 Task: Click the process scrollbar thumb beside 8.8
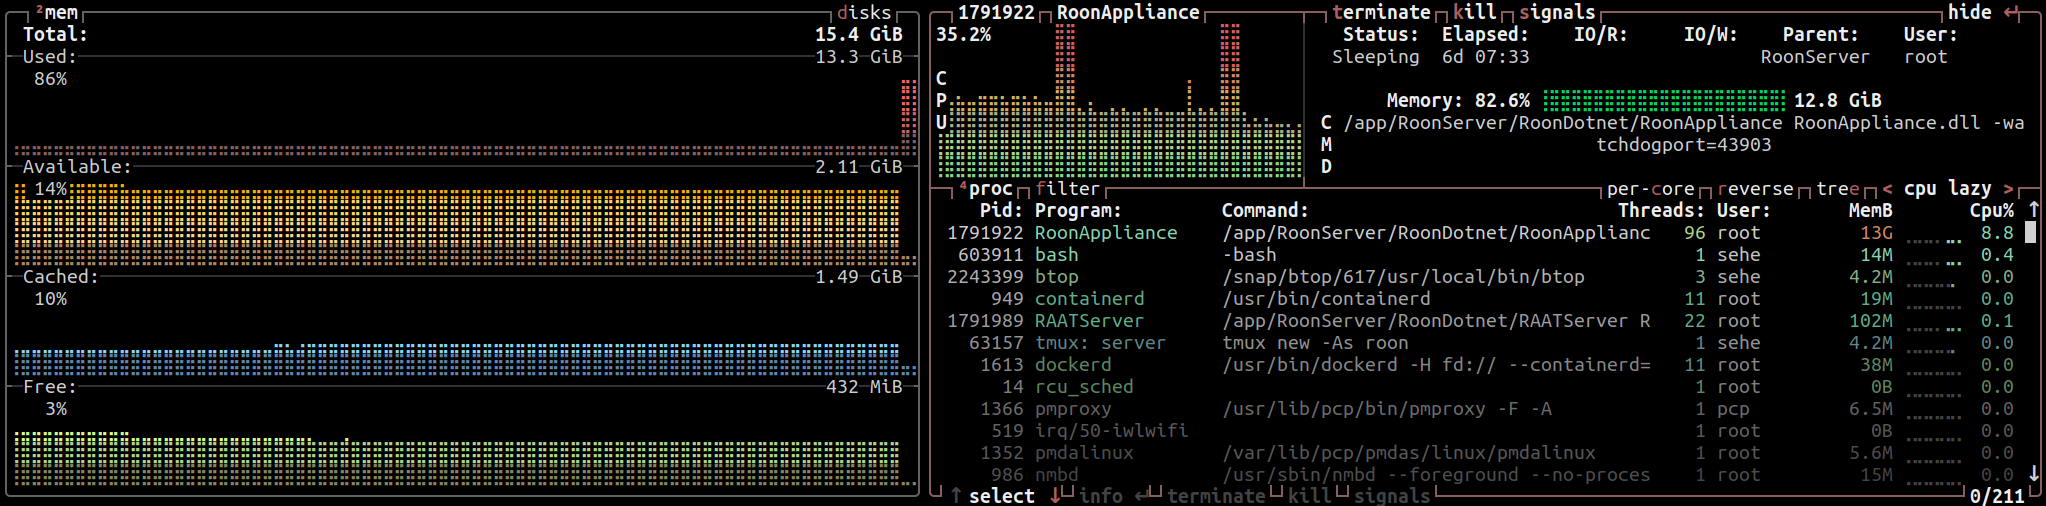pyautogui.click(x=2031, y=233)
